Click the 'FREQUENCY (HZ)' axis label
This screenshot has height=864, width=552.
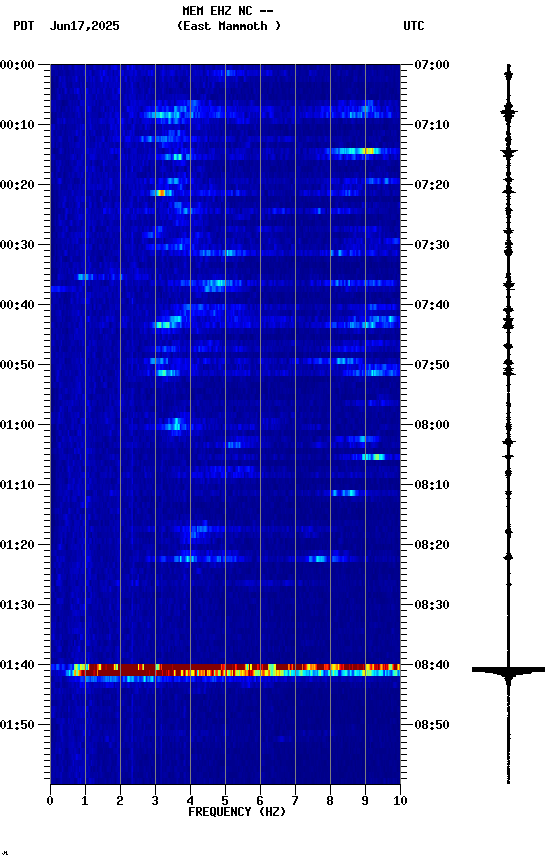[x=237, y=812]
